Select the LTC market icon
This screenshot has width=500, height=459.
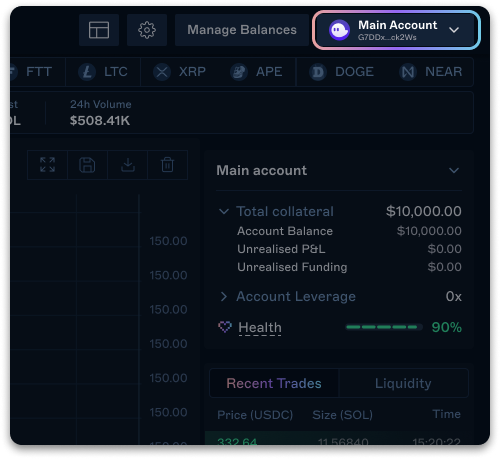[87, 72]
